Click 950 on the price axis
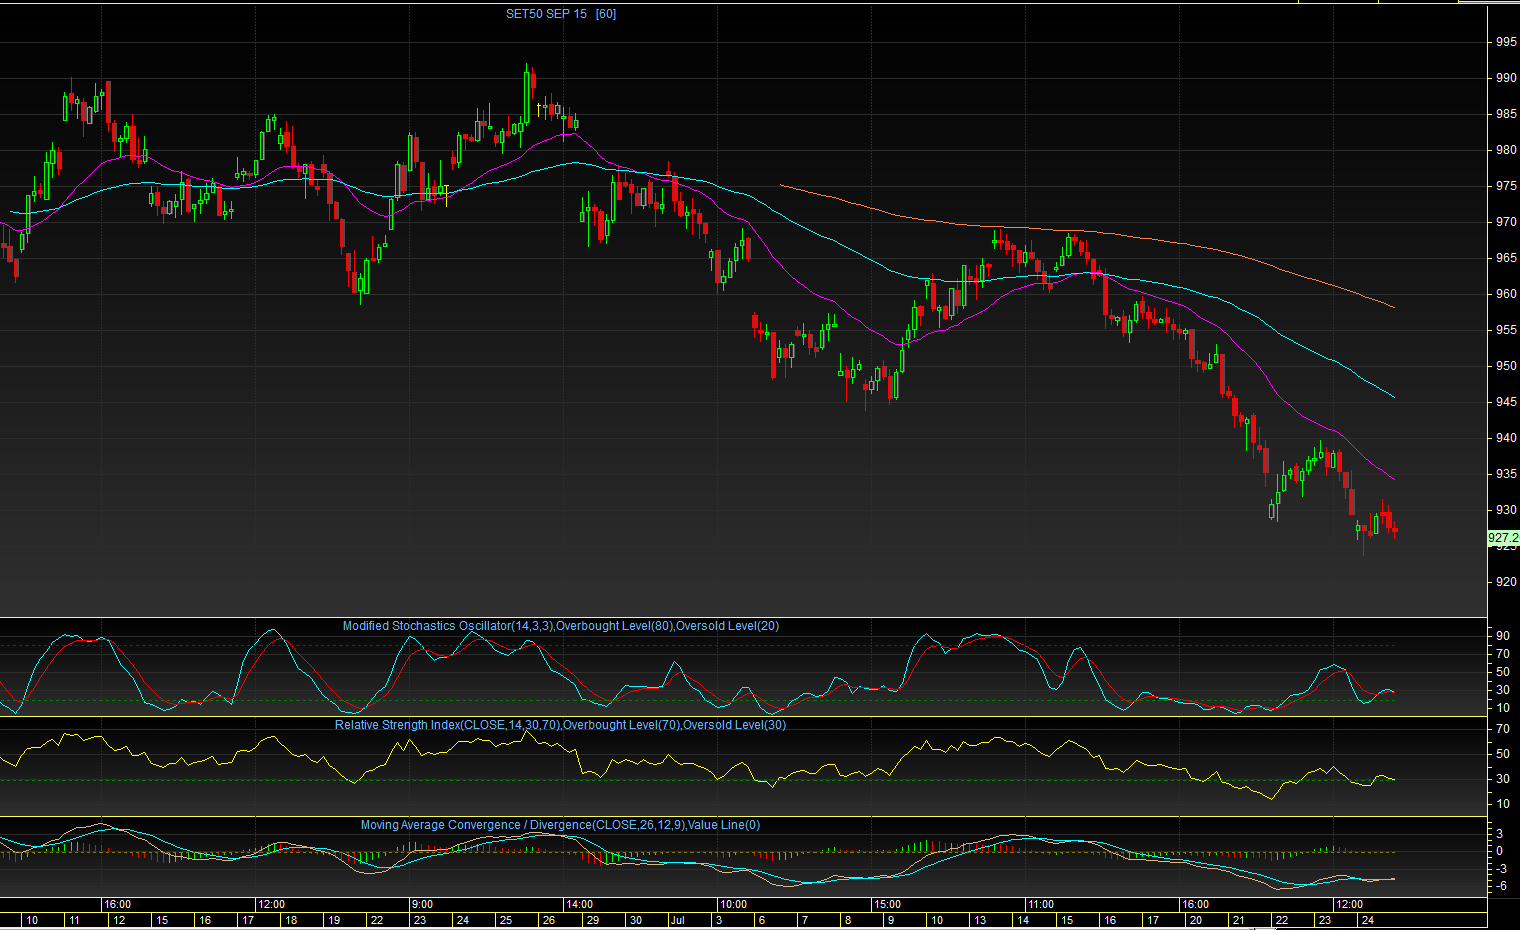This screenshot has height=930, width=1520. [1506, 366]
